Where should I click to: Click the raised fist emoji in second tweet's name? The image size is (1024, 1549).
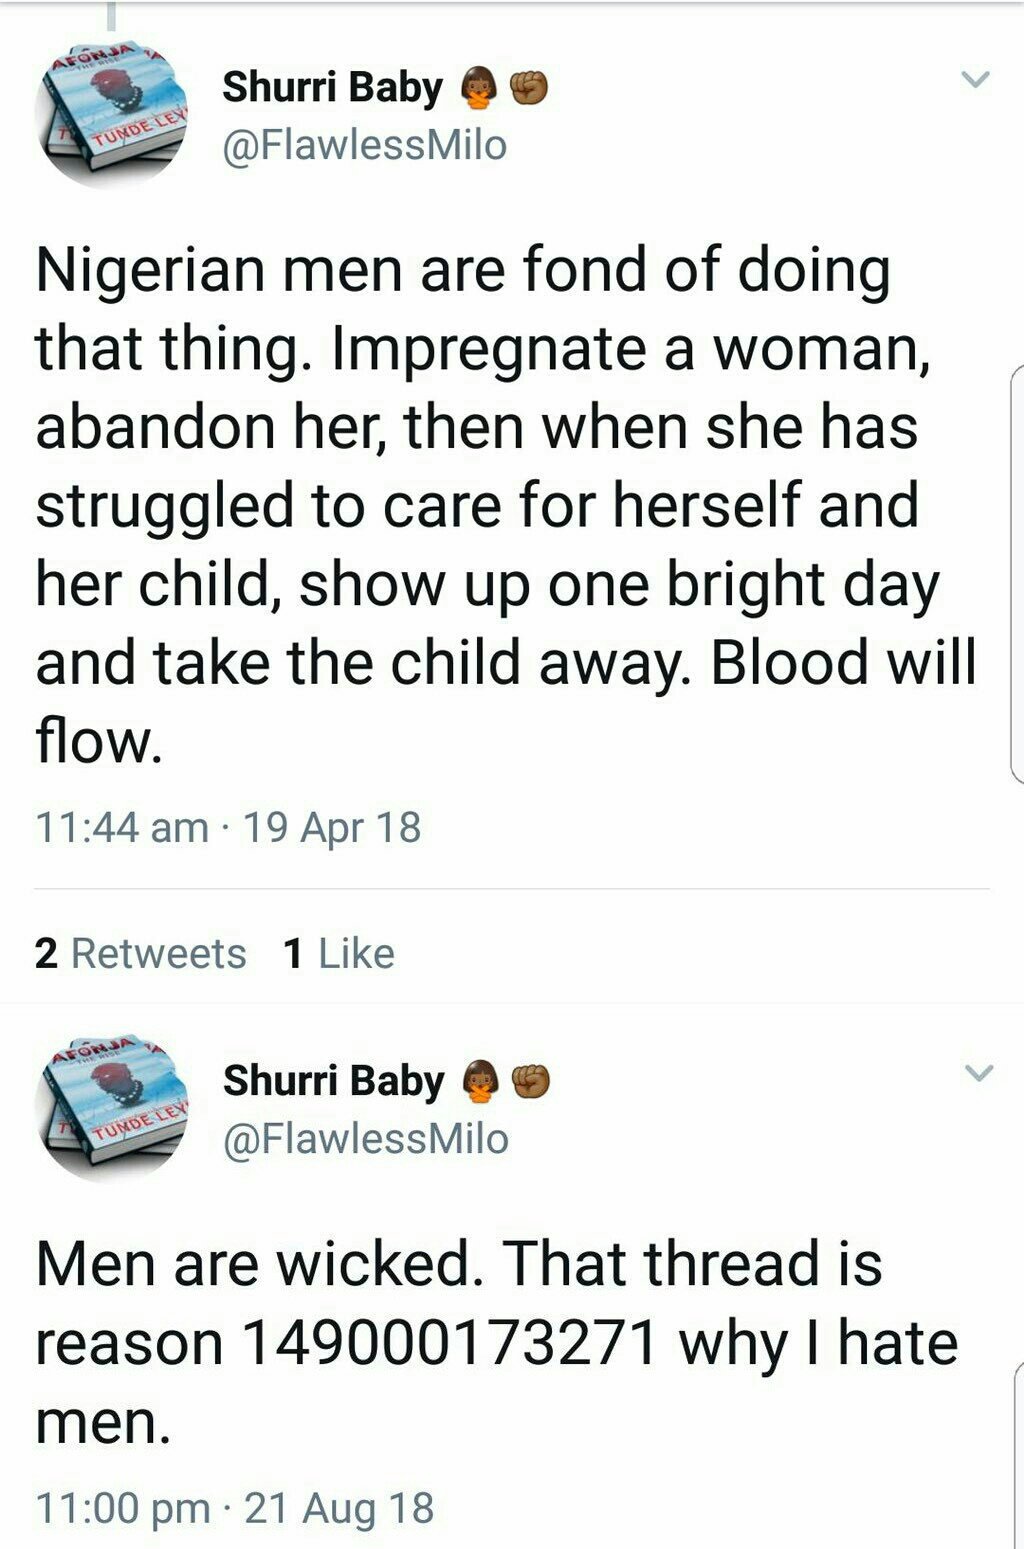coord(531,1082)
